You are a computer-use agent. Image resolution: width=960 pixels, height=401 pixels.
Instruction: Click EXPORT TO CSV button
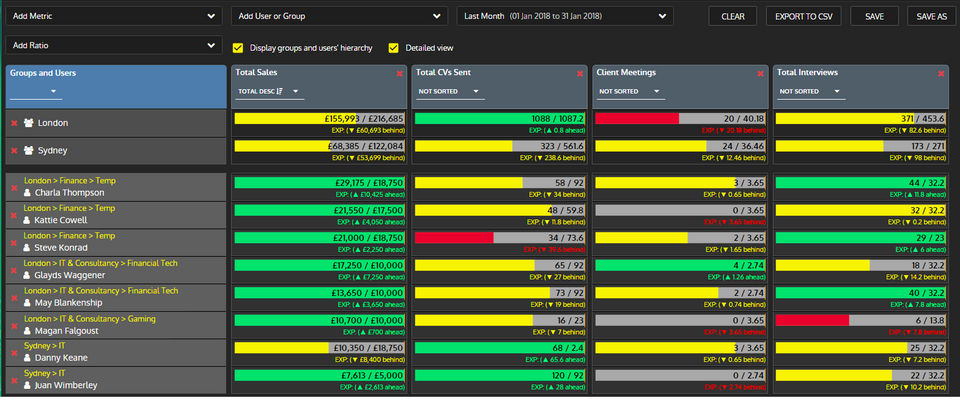pyautogui.click(x=804, y=17)
